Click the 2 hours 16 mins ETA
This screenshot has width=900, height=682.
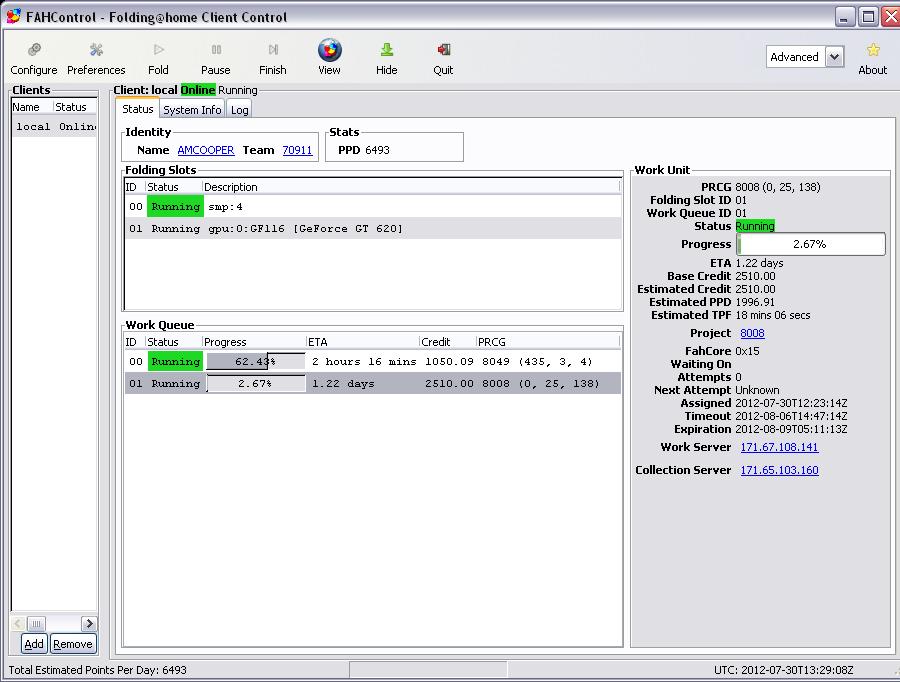(364, 362)
